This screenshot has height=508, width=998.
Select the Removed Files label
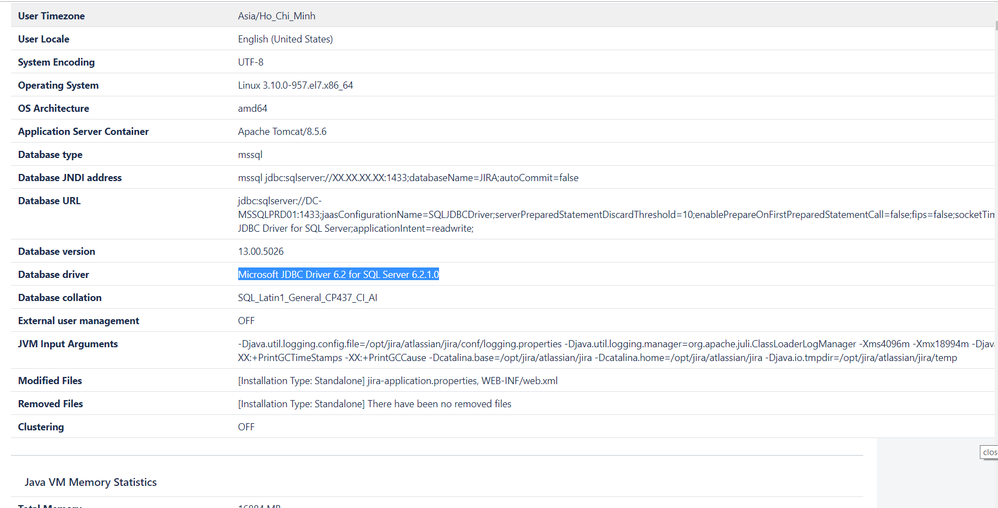(x=50, y=404)
